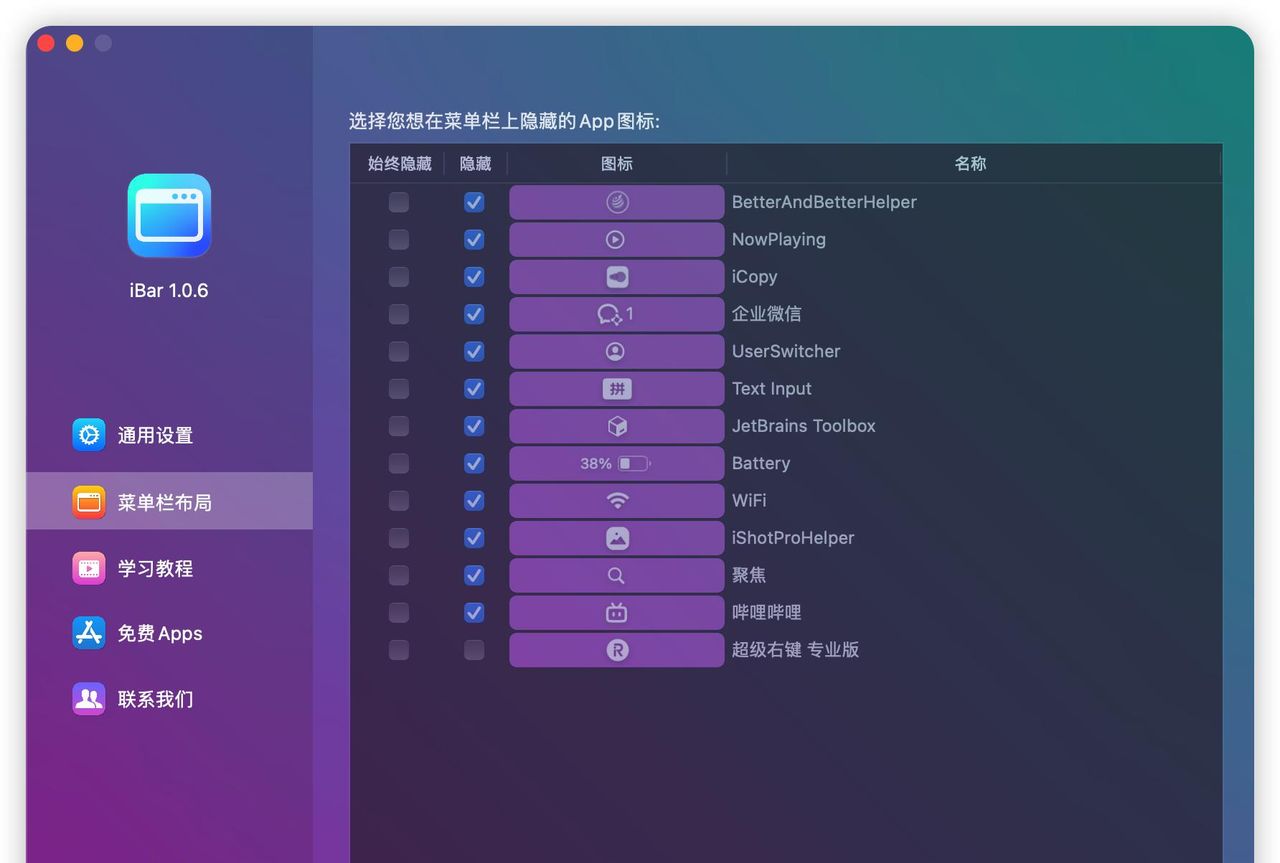1280x863 pixels.
Task: Select the iCopy name text
Action: click(754, 277)
